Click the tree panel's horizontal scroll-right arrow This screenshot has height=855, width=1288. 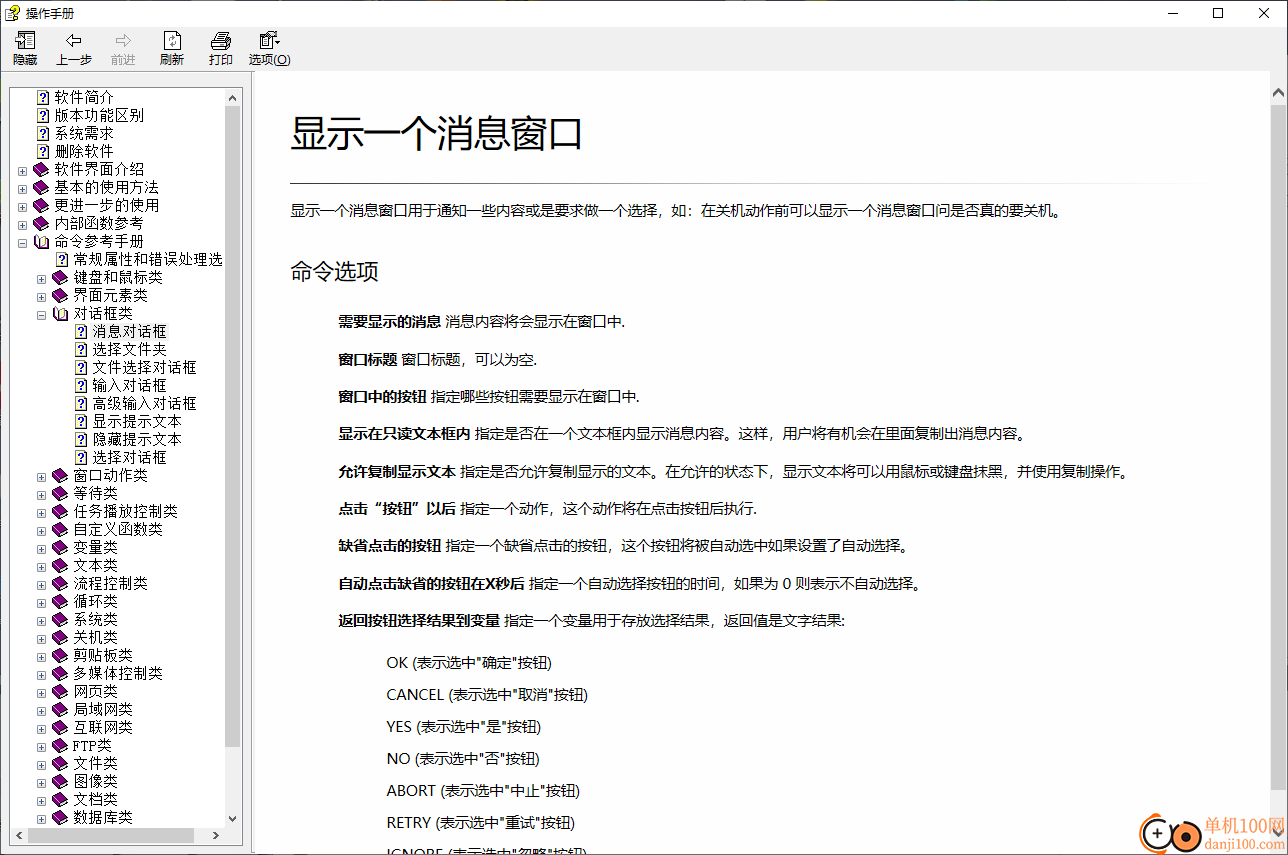coord(217,835)
